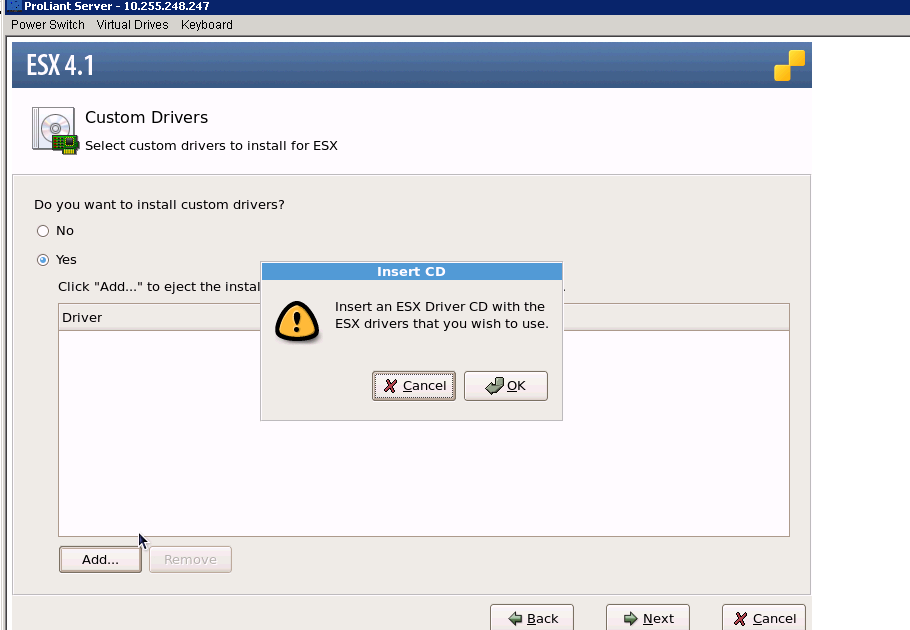Click the Custom Drivers CD icon
The width and height of the screenshot is (910, 630).
[55, 131]
